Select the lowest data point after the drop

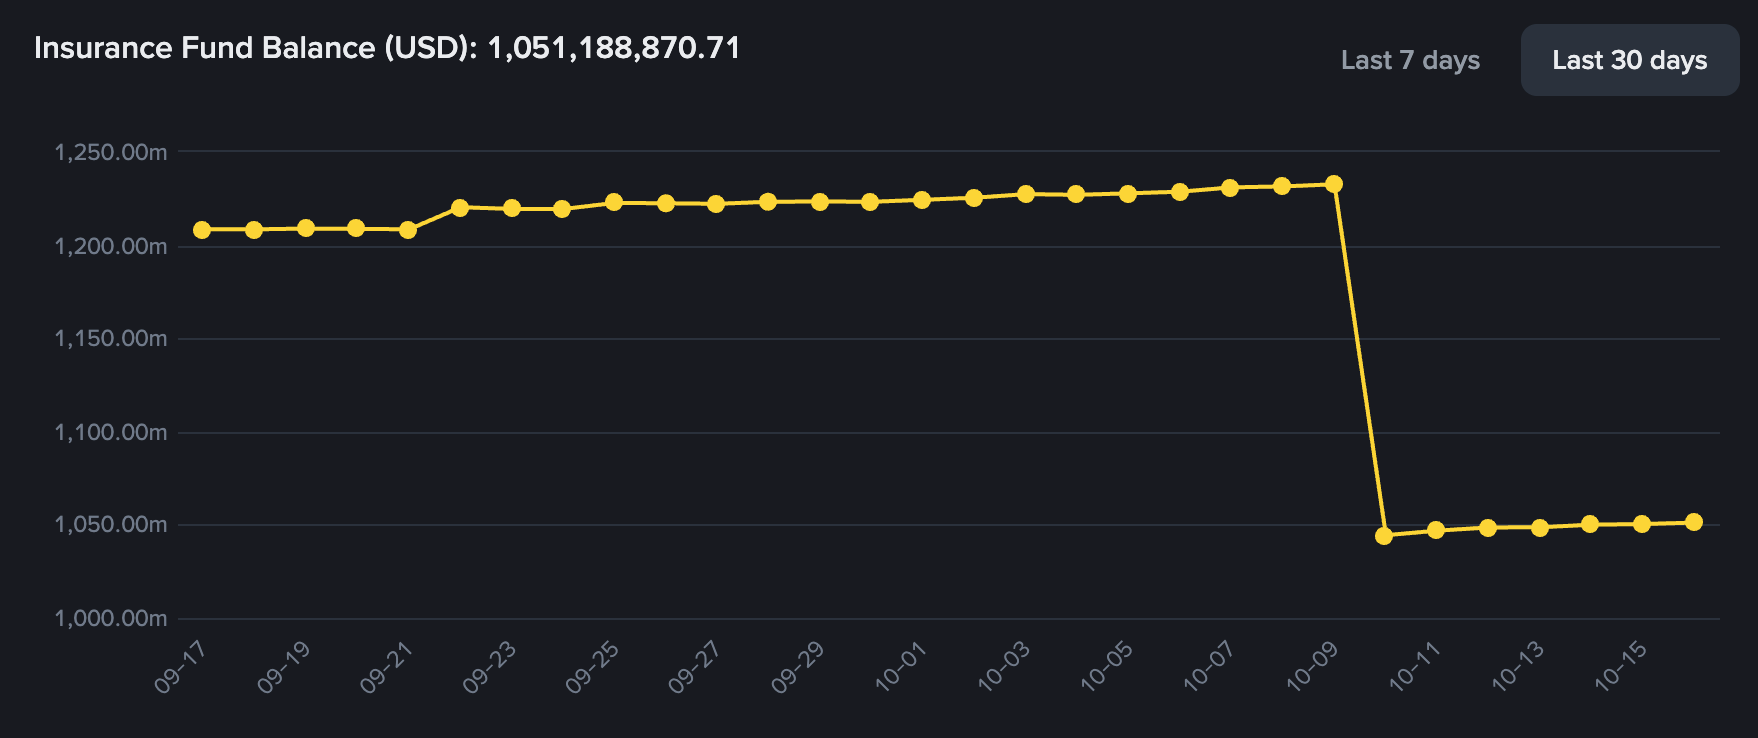point(1384,536)
